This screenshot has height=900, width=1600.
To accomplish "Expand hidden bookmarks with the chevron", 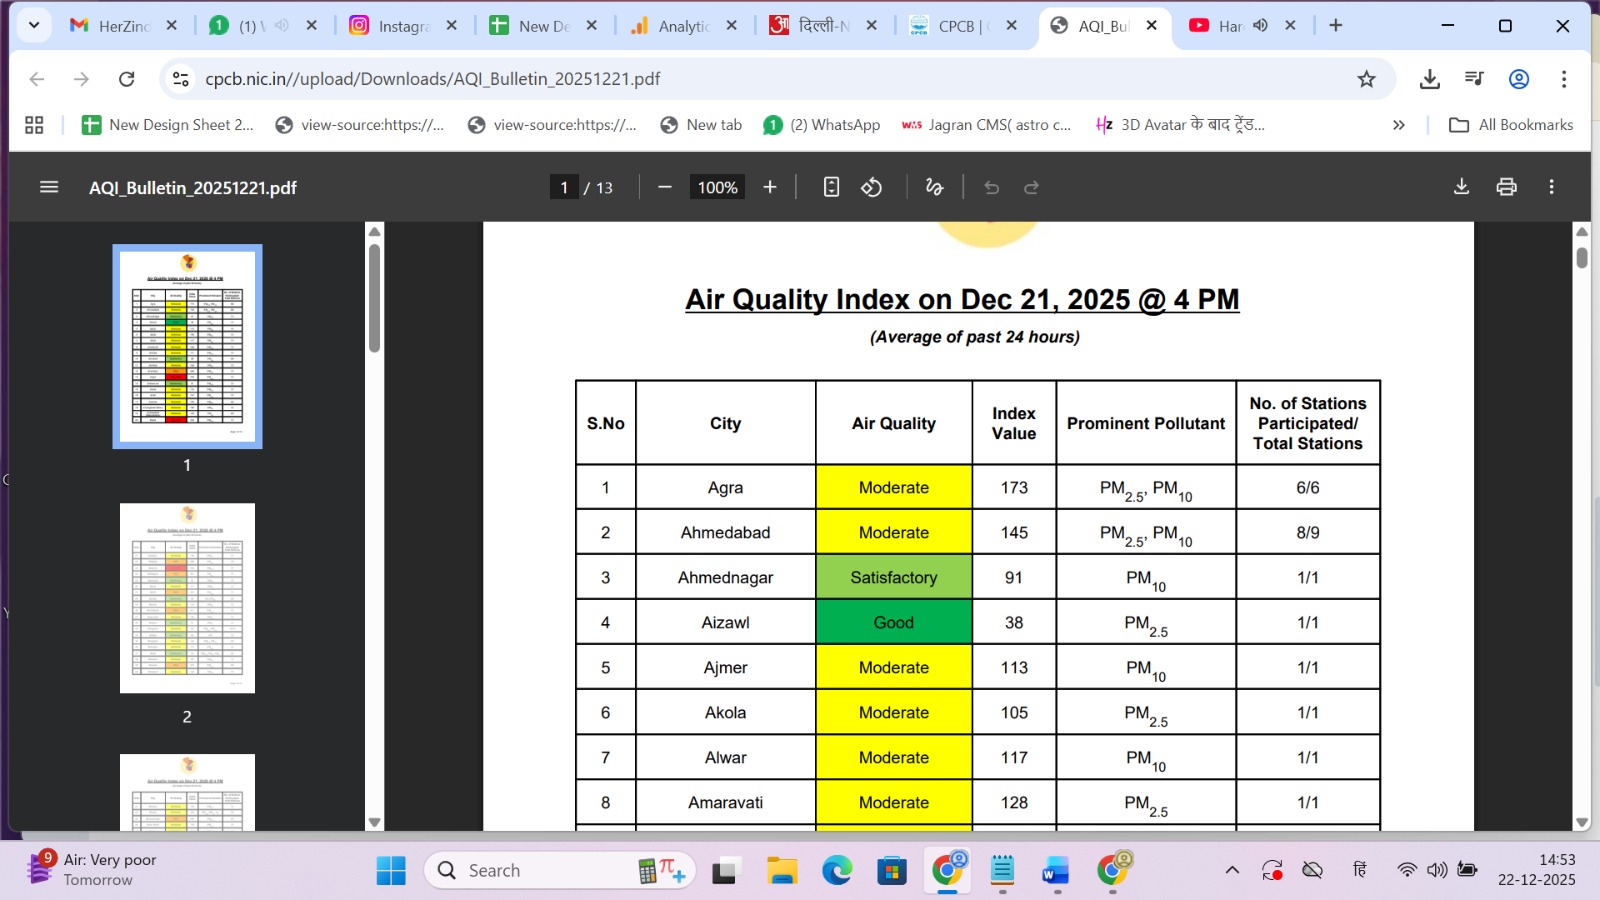I will coord(1399,124).
